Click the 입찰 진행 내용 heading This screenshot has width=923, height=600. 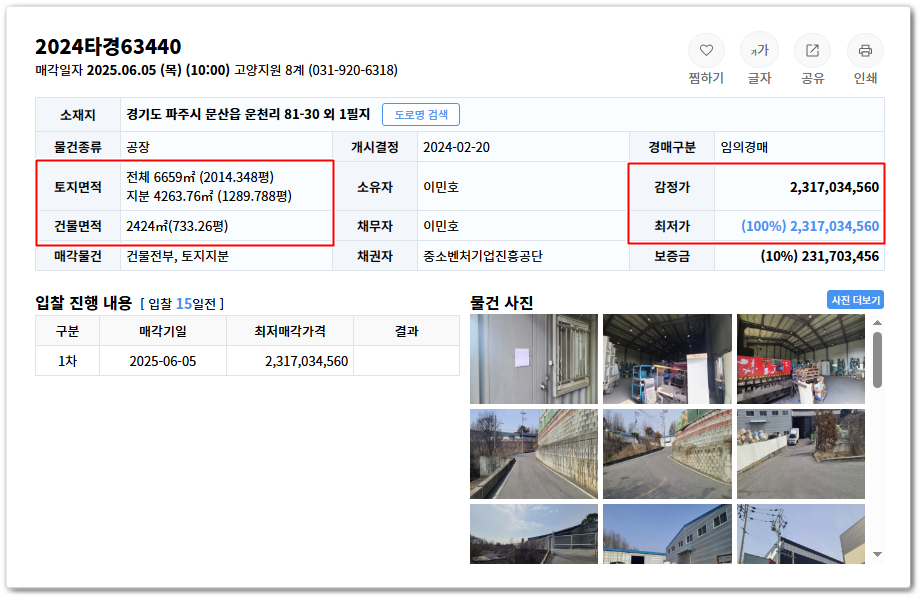pos(84,303)
